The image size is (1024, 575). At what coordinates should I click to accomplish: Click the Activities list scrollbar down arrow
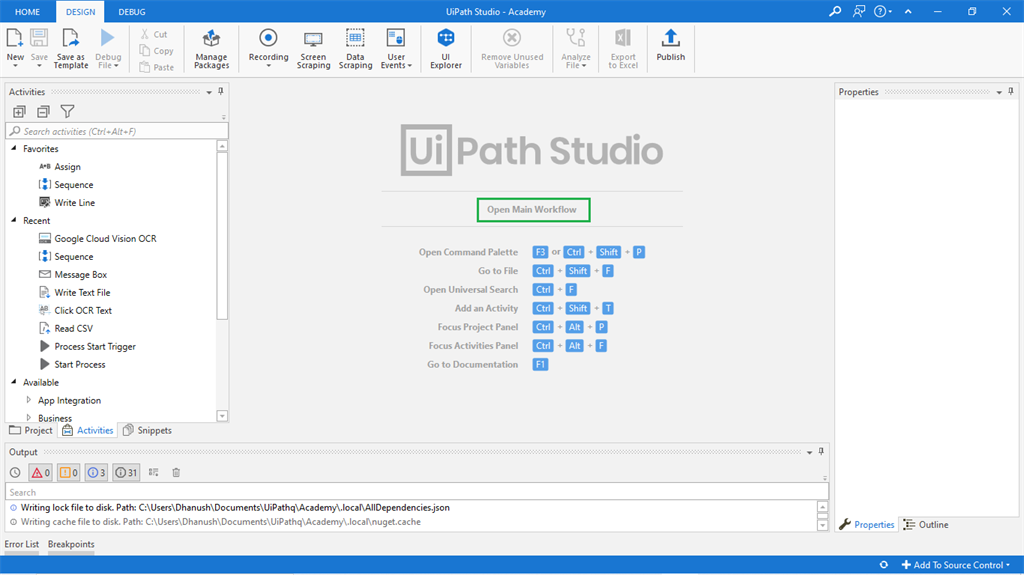coord(222,416)
